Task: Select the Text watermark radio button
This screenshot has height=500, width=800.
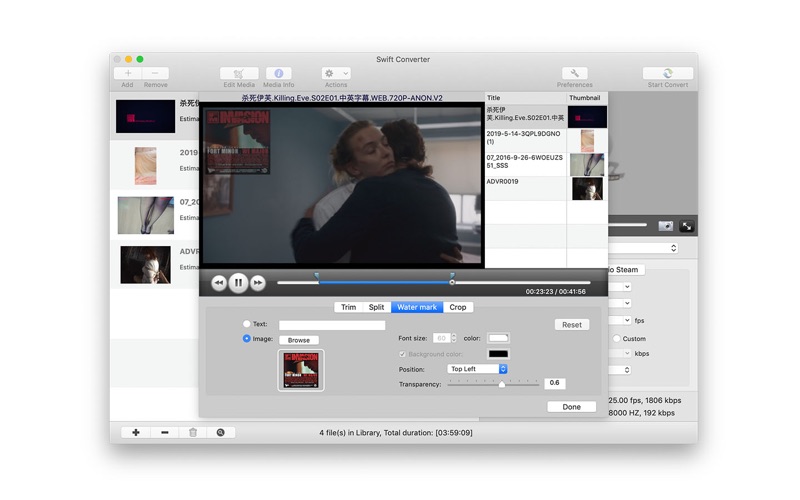Action: [247, 324]
